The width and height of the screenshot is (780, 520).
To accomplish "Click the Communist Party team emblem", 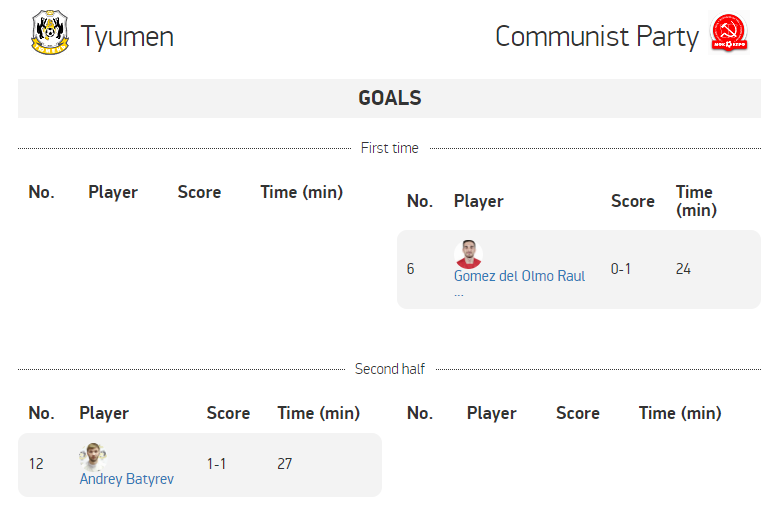I will coord(729,32).
